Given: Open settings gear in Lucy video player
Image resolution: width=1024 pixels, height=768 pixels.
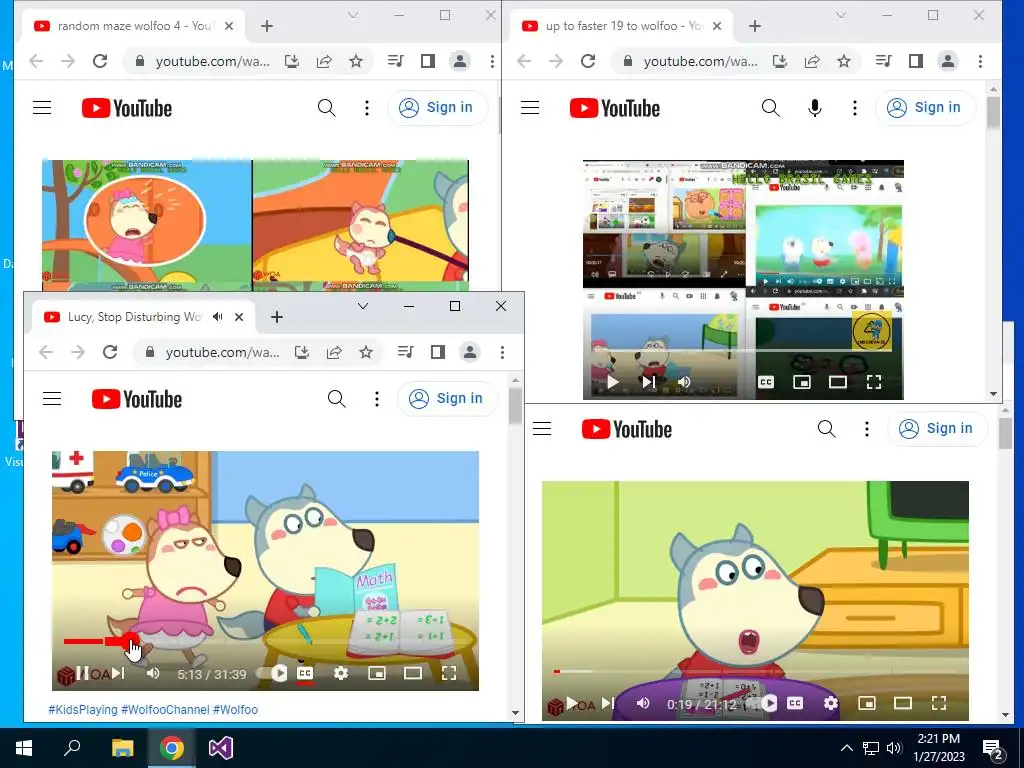Looking at the screenshot, I should tap(341, 673).
